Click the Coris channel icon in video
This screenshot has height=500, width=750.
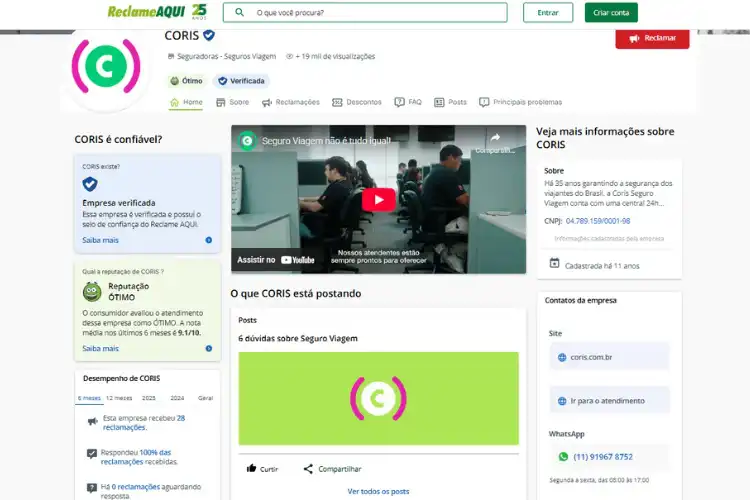tap(247, 141)
